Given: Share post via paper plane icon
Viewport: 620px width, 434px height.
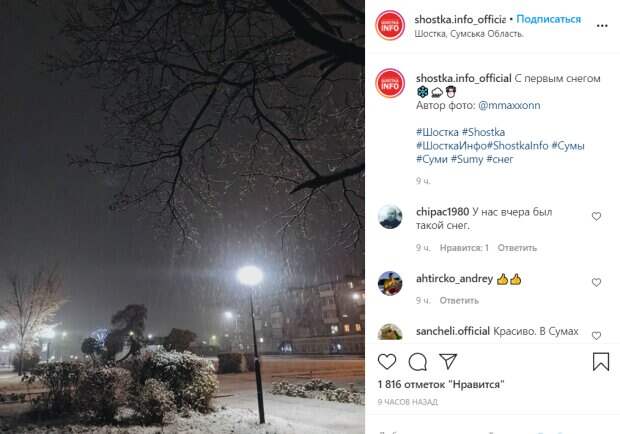Looking at the screenshot, I should point(448,361).
